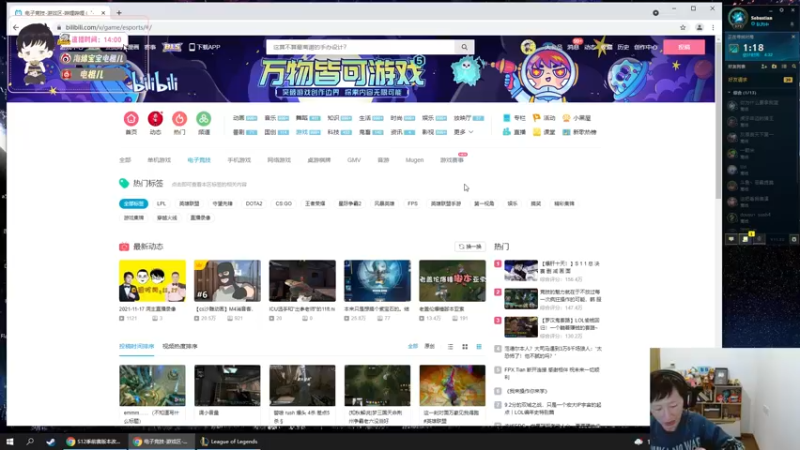Open Chrome three-dot menu

pos(713,28)
